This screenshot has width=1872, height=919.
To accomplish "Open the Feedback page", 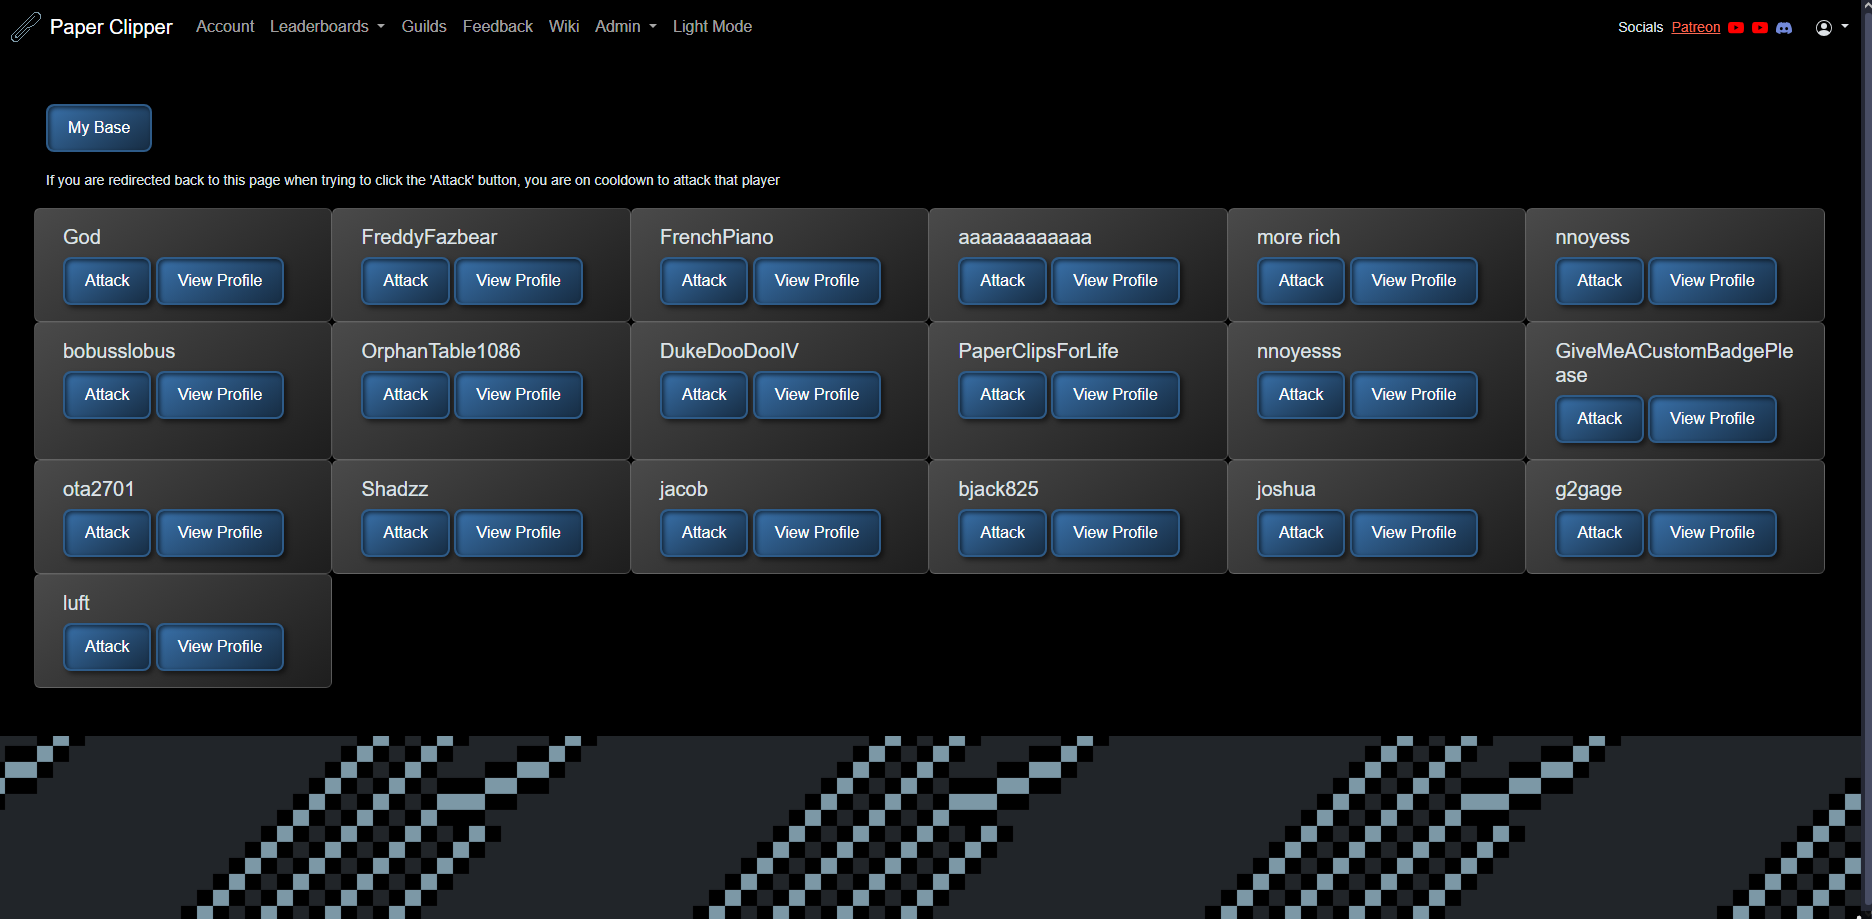I will [x=498, y=26].
